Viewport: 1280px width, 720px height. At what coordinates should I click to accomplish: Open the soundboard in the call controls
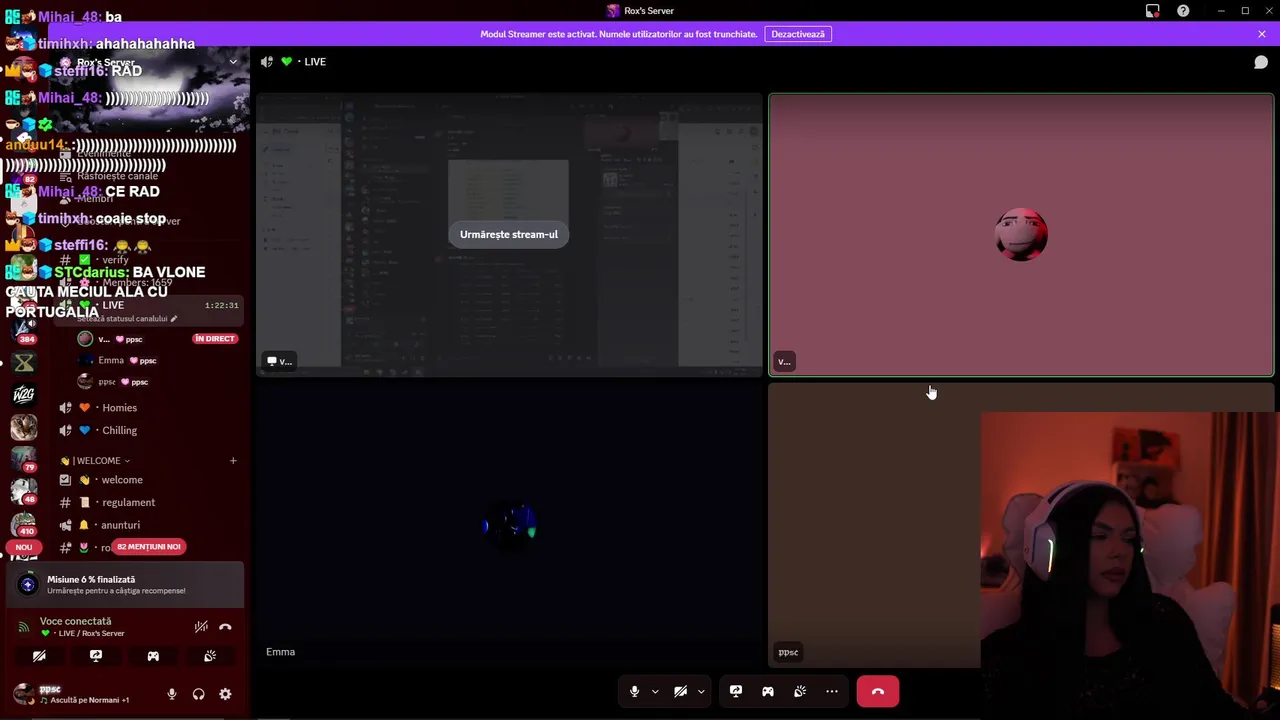click(x=800, y=691)
